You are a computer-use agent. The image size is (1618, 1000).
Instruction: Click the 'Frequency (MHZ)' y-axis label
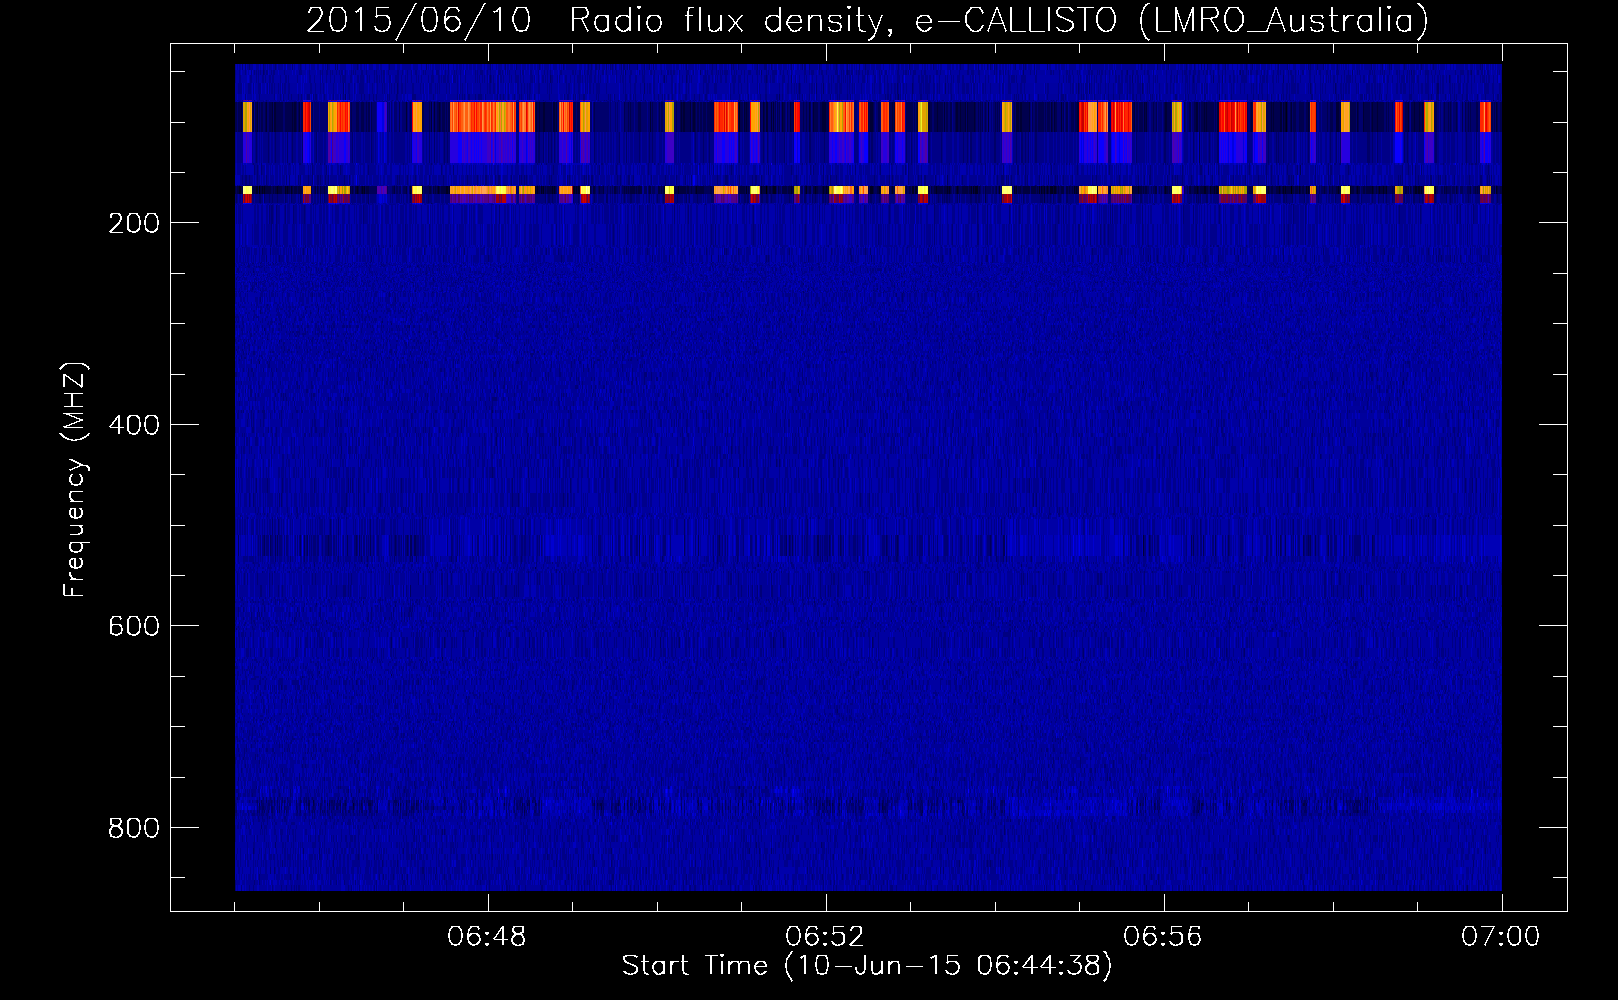click(75, 480)
